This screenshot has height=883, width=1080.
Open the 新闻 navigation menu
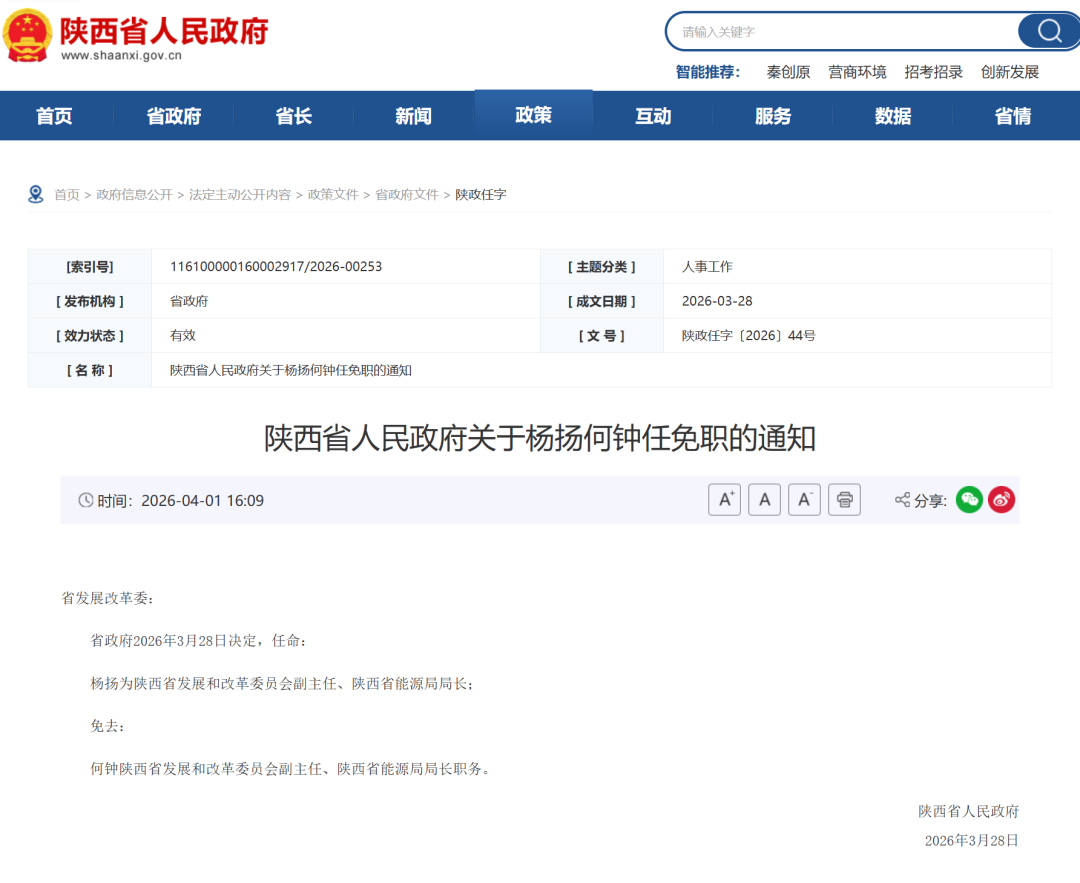coord(413,115)
